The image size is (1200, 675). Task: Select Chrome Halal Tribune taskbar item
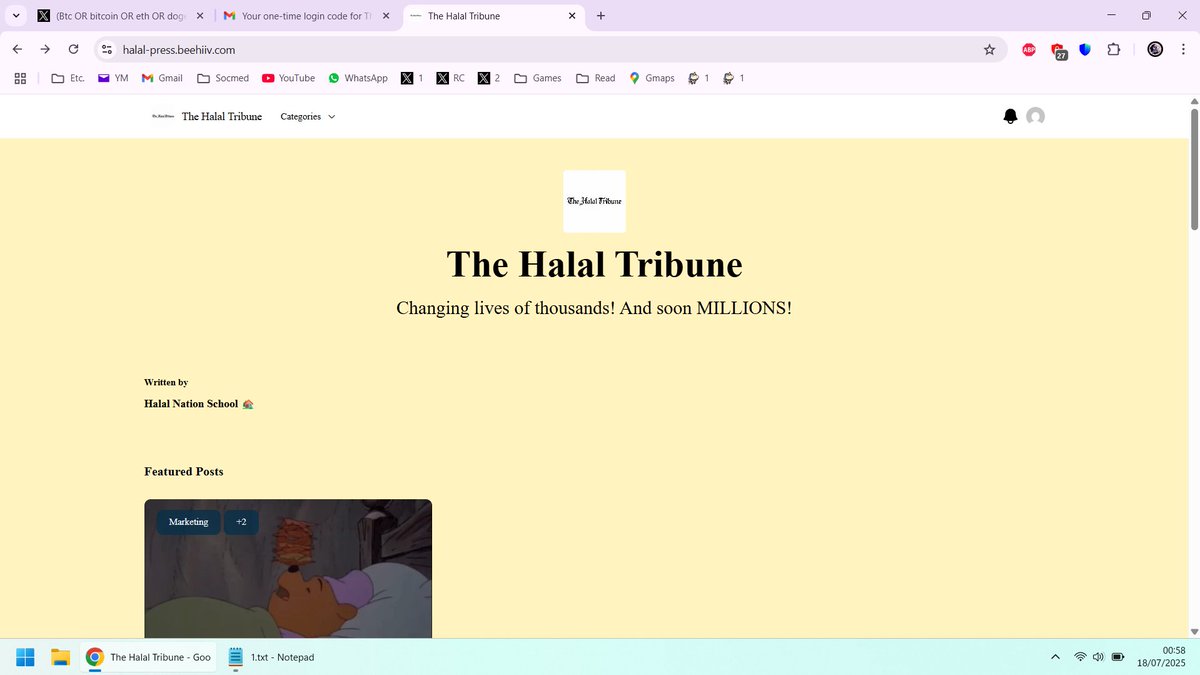click(x=148, y=657)
